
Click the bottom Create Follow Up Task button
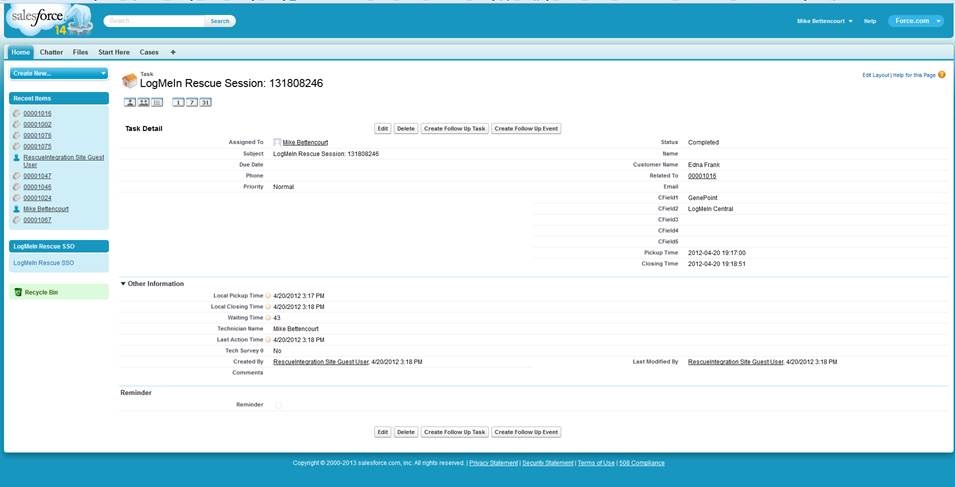click(x=455, y=432)
